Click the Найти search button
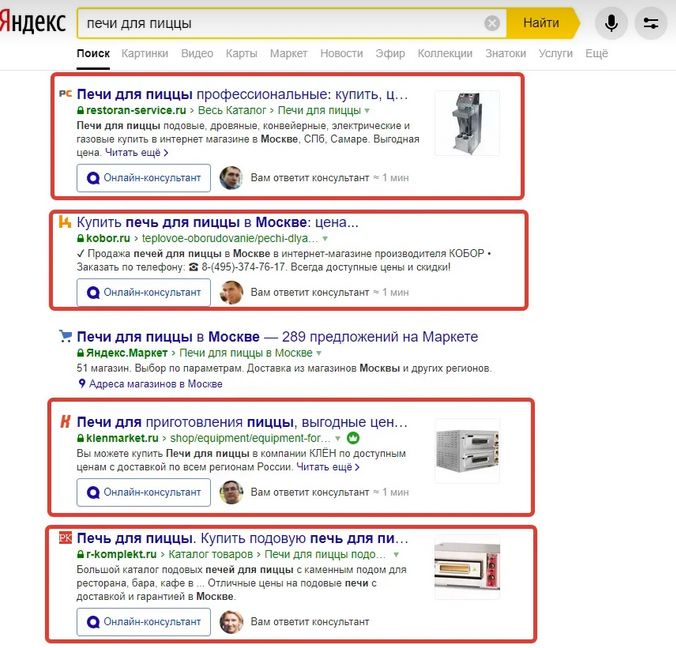 (541, 23)
